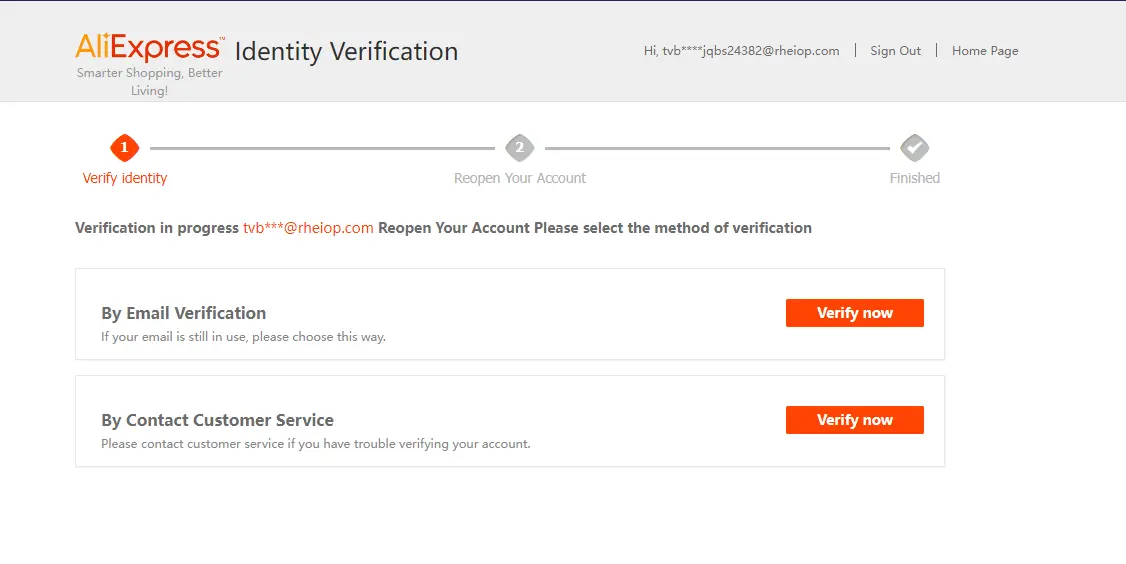Click the AliExpress logo
This screenshot has width=1126, height=564.
coord(150,47)
